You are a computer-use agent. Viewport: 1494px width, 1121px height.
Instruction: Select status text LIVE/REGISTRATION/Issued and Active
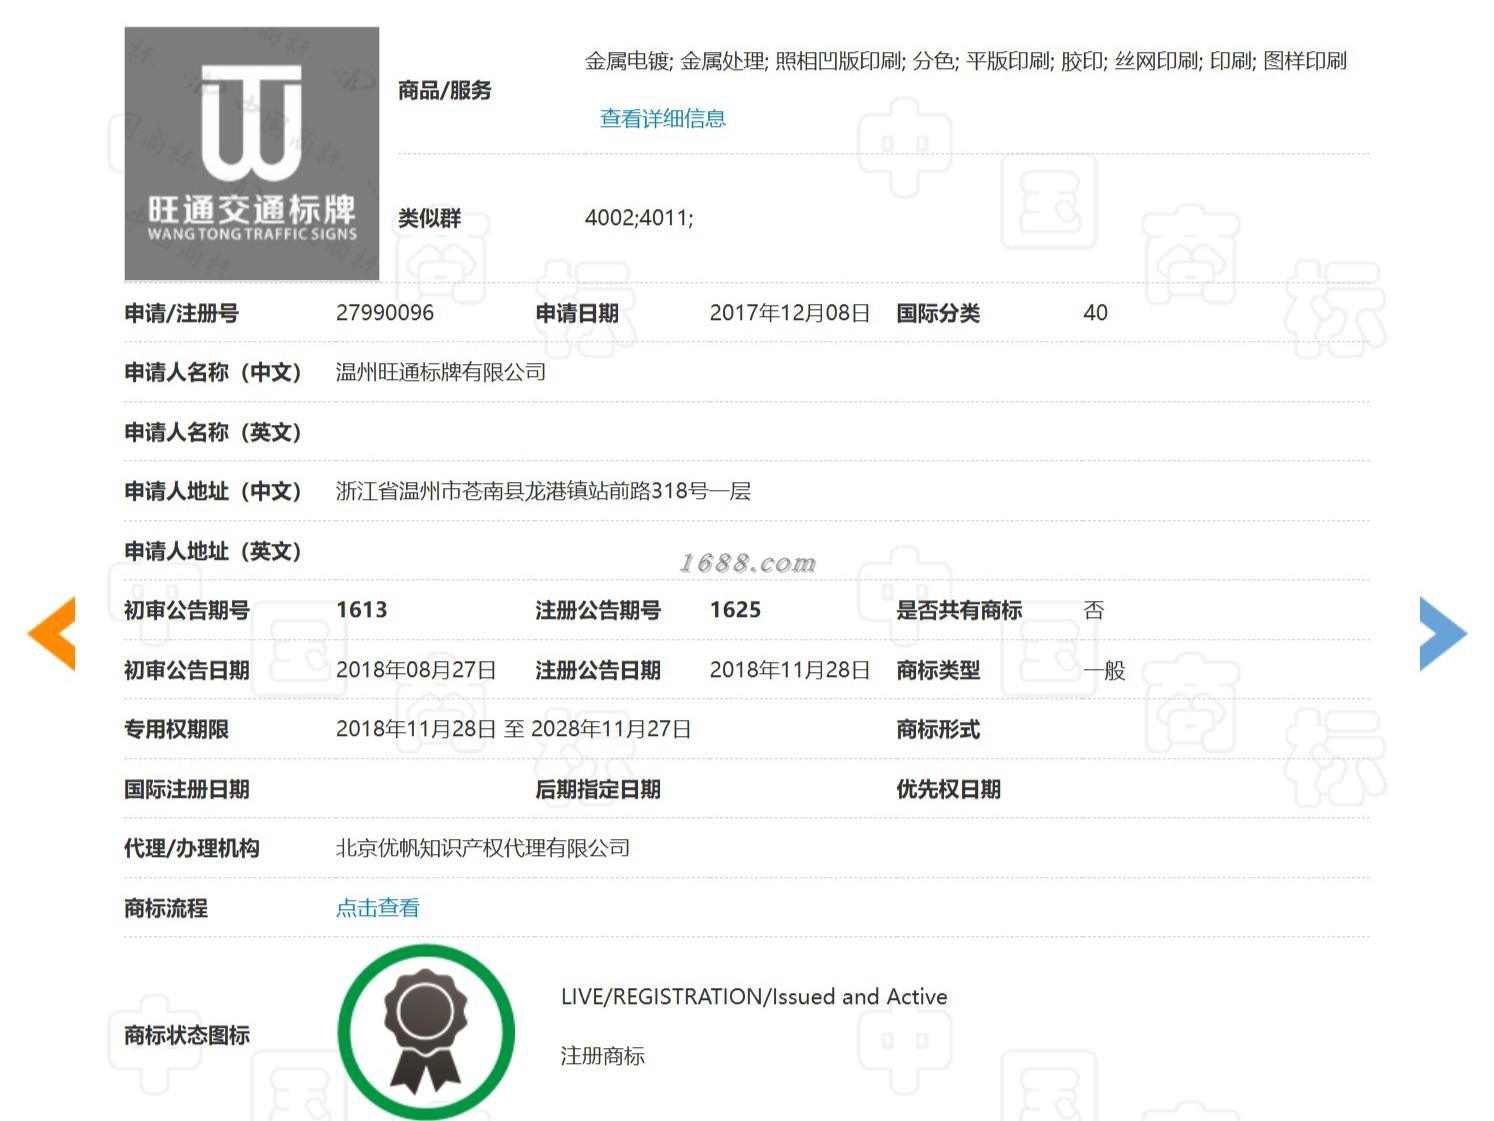click(x=754, y=997)
